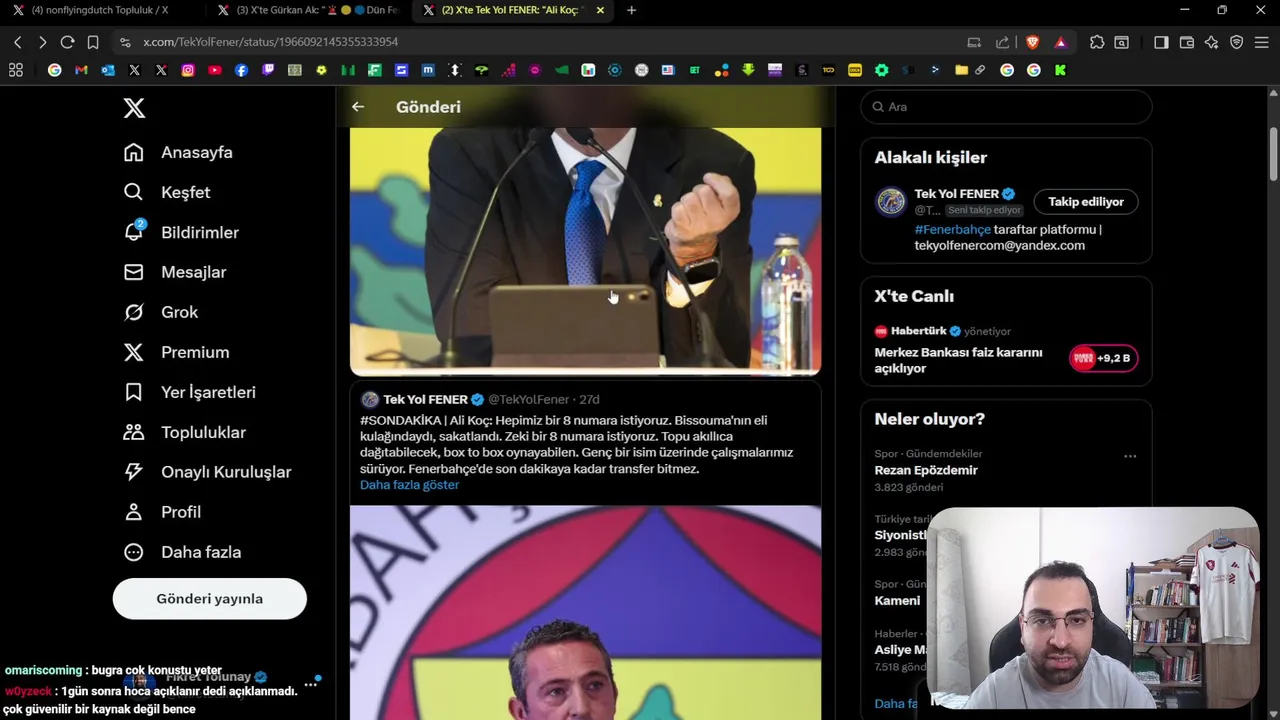Image resolution: width=1280 pixels, height=720 pixels.
Task: Open Twitch bookmark
Action: pos(268,70)
